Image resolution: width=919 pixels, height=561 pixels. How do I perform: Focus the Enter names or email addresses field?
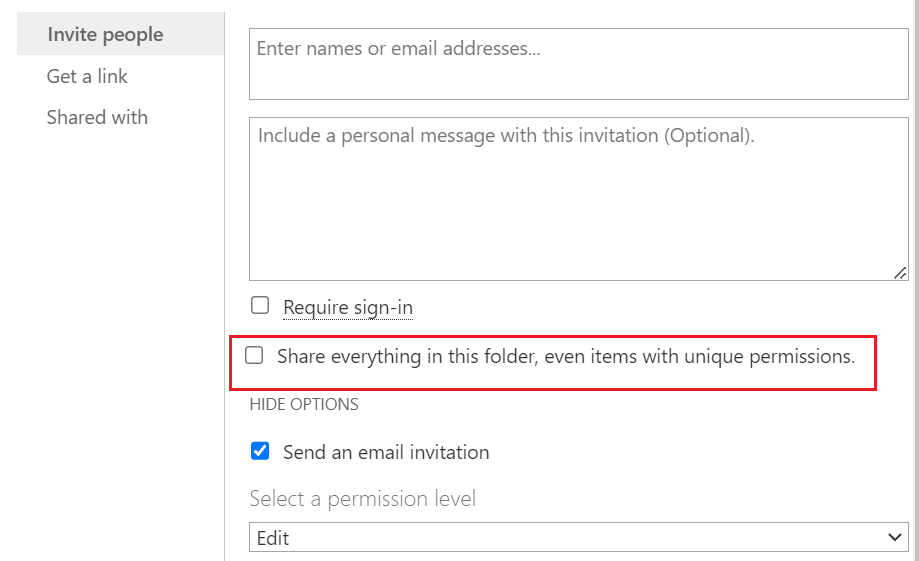tap(578, 64)
